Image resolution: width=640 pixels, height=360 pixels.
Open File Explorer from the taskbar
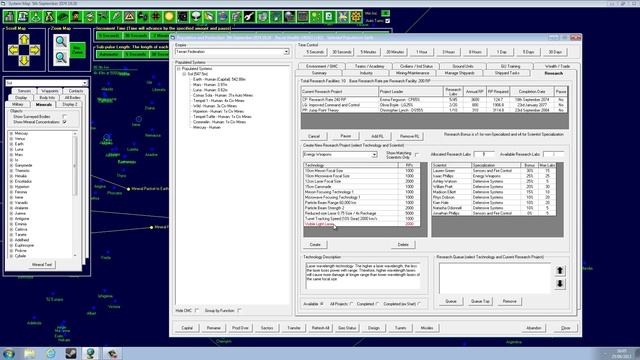29,353
